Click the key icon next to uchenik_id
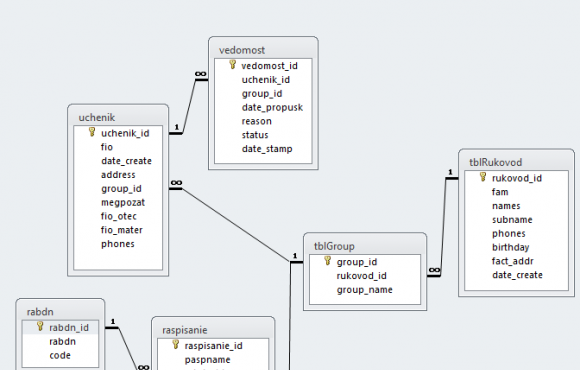The height and width of the screenshot is (370, 580). 92,132
